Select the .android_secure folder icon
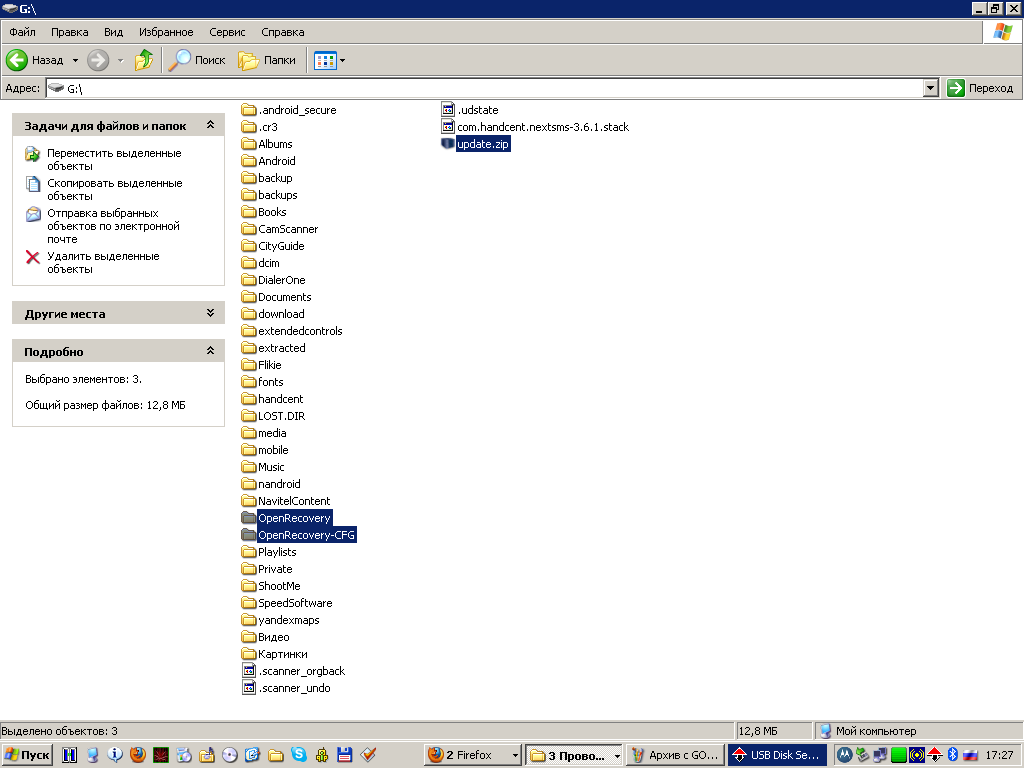The image size is (1024, 768). point(248,110)
